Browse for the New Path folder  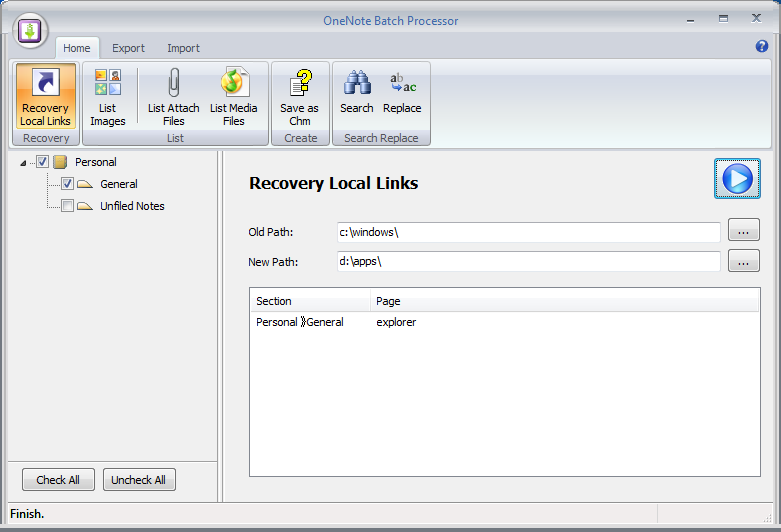(x=744, y=261)
